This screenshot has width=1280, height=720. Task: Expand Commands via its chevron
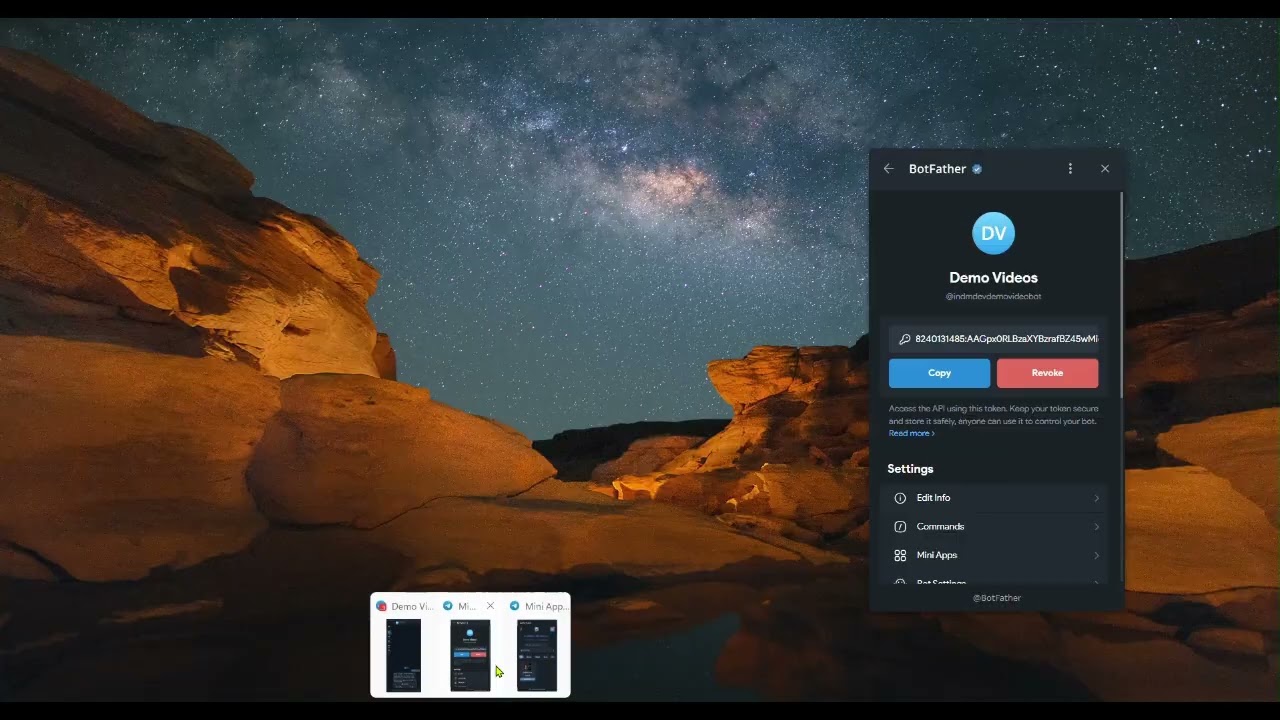coord(1096,527)
